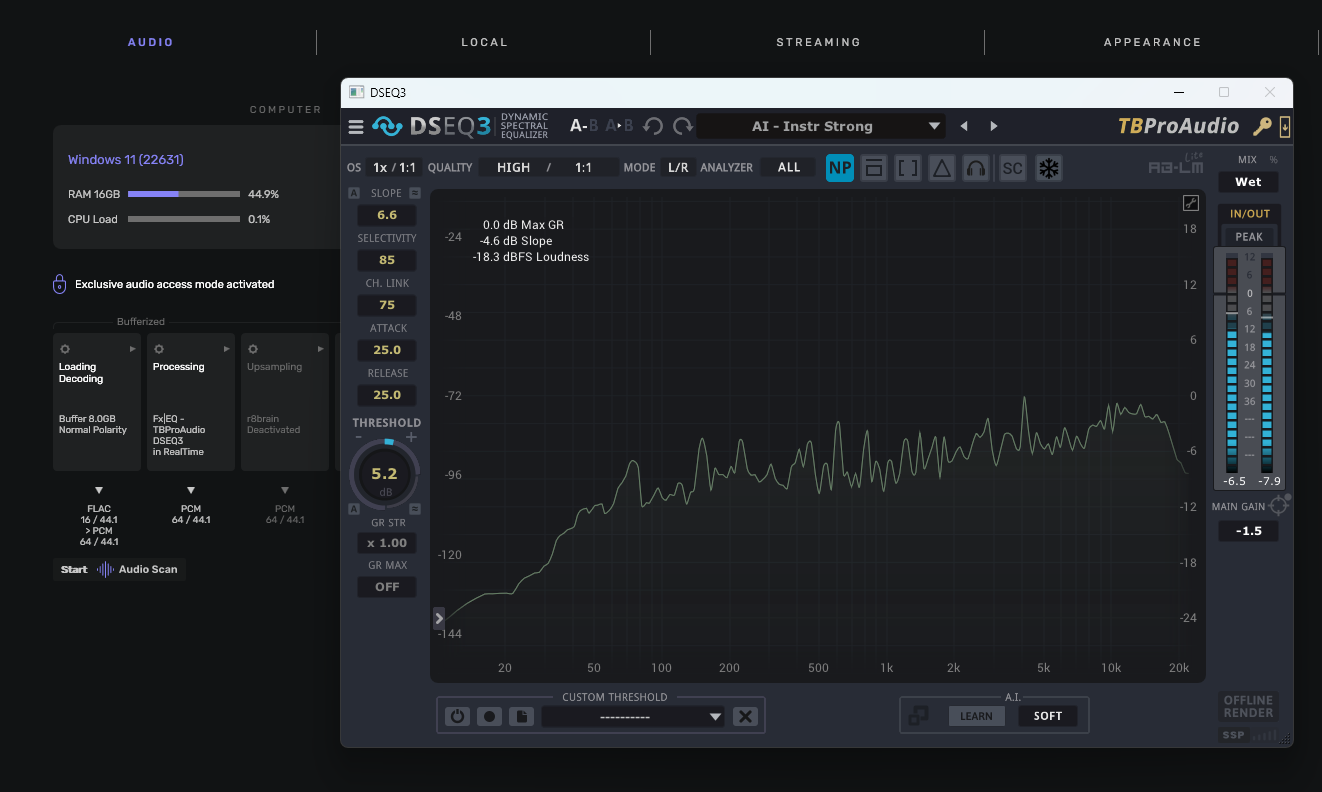Toggle the A button beside SLOPE
This screenshot has width=1322, height=792.
(354, 193)
